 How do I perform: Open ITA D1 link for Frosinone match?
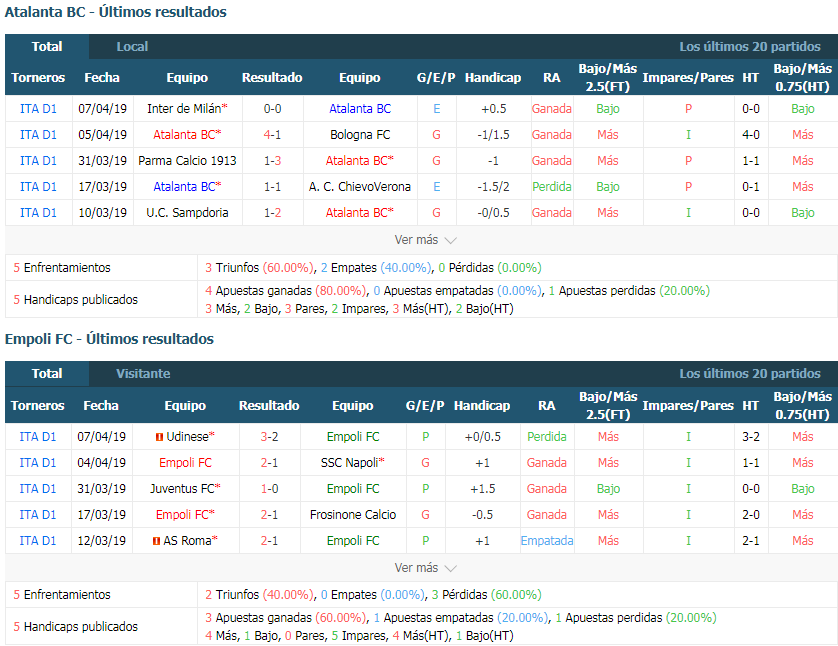pos(37,515)
